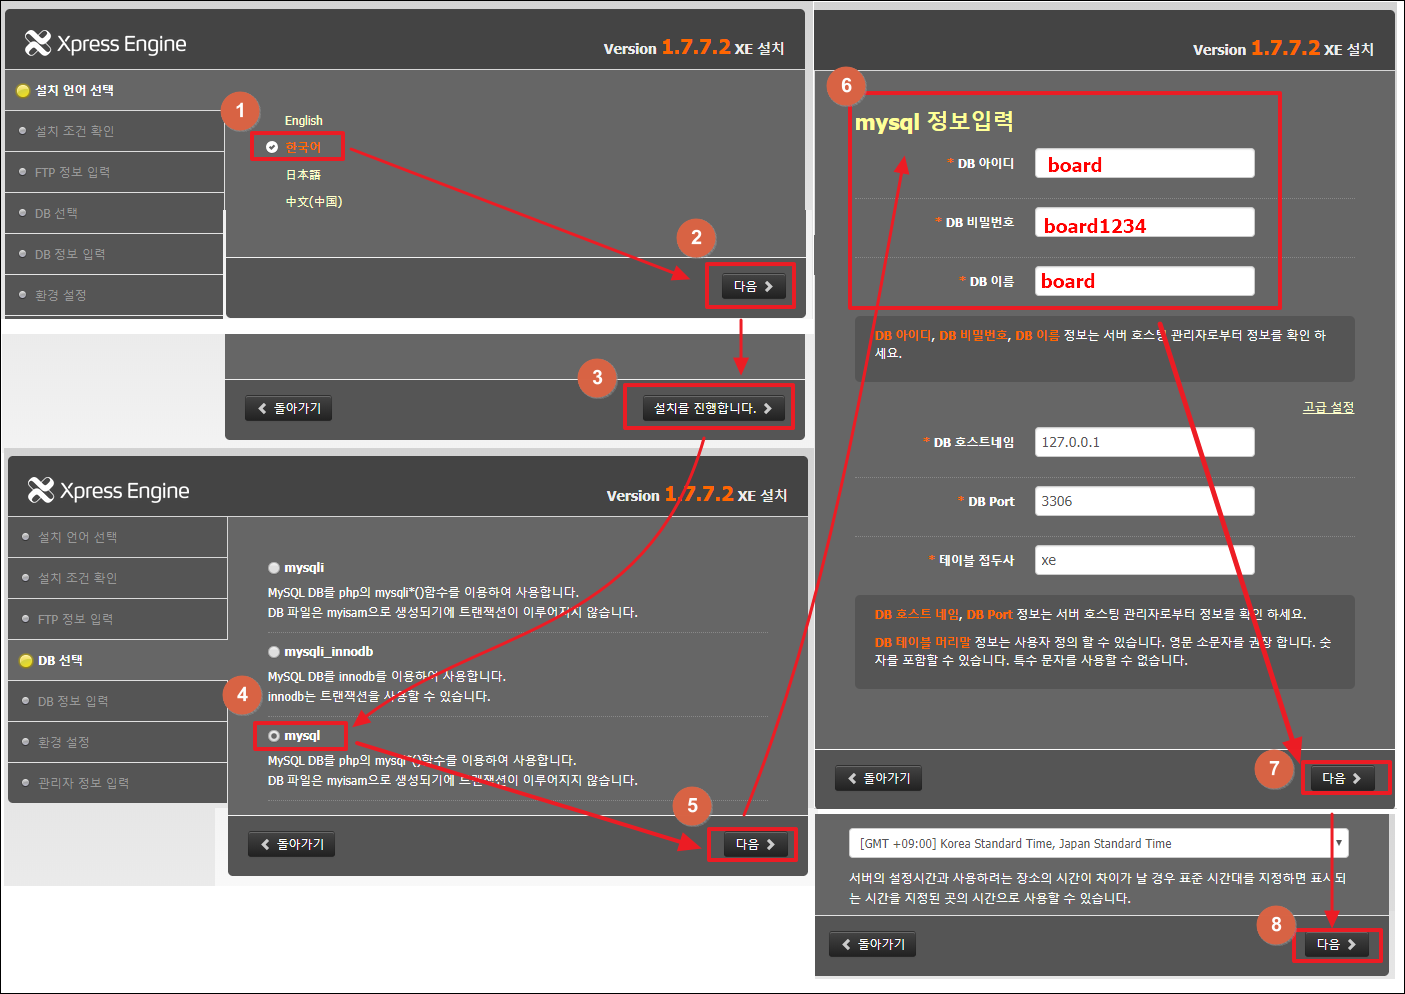Image resolution: width=1405 pixels, height=994 pixels.
Task: Open 설치 조건 확인 step in the language panel sidebar
Action: tap(114, 131)
